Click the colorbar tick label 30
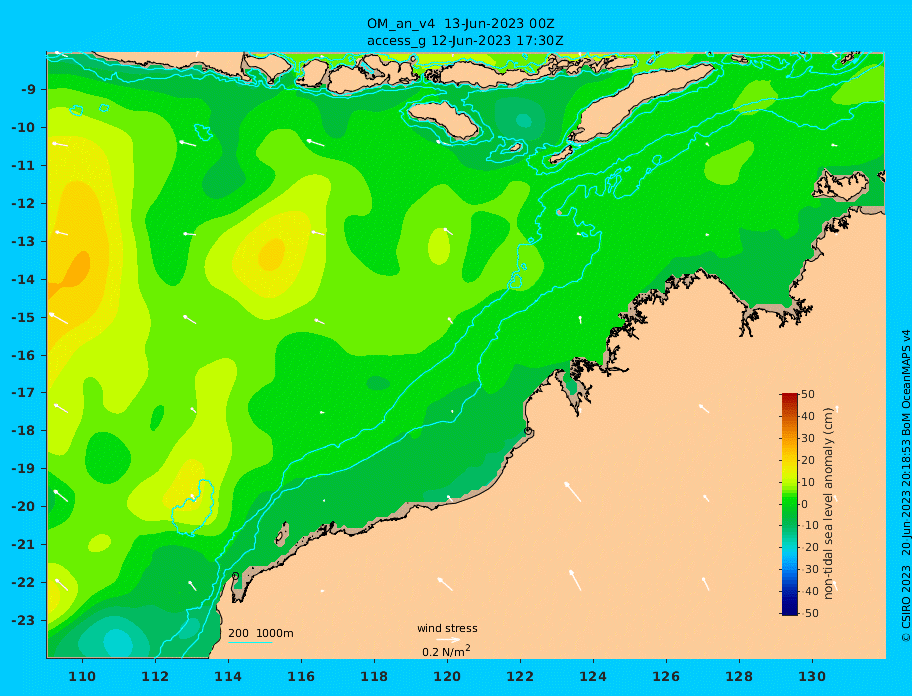 (808, 438)
